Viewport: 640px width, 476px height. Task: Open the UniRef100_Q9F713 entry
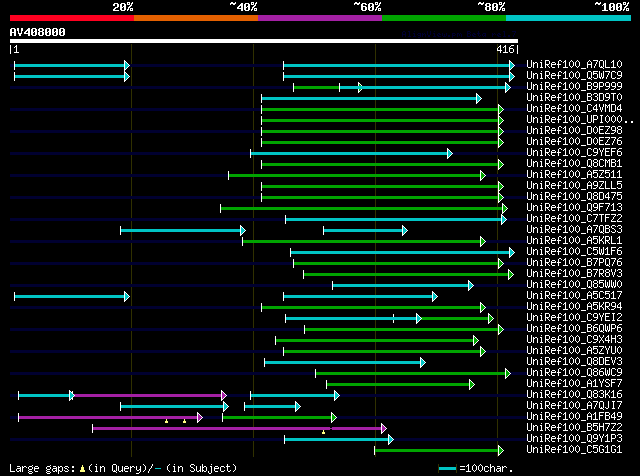574,208
